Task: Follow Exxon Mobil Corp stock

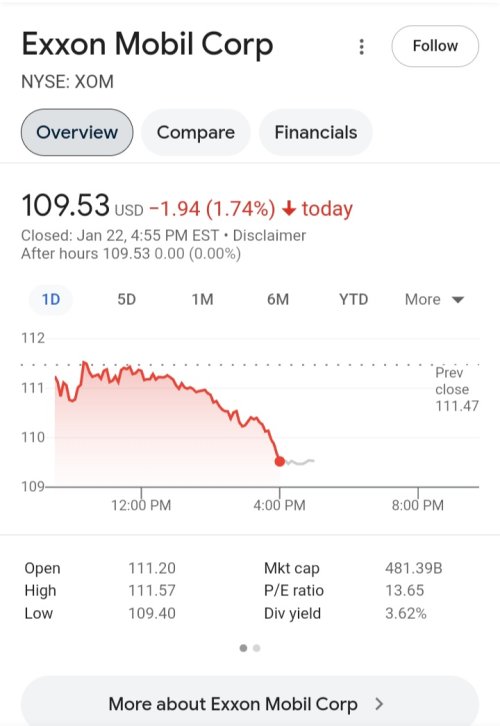Action: click(x=435, y=46)
